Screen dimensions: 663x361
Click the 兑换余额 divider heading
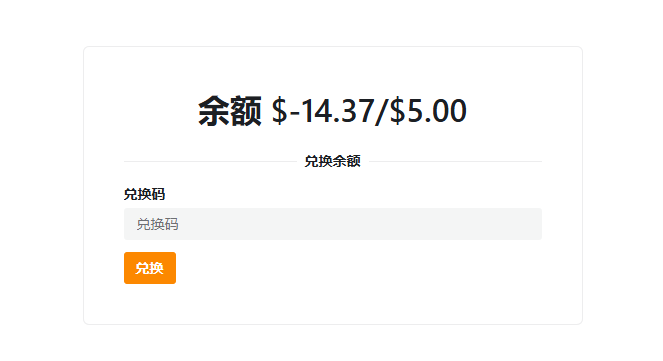point(333,161)
